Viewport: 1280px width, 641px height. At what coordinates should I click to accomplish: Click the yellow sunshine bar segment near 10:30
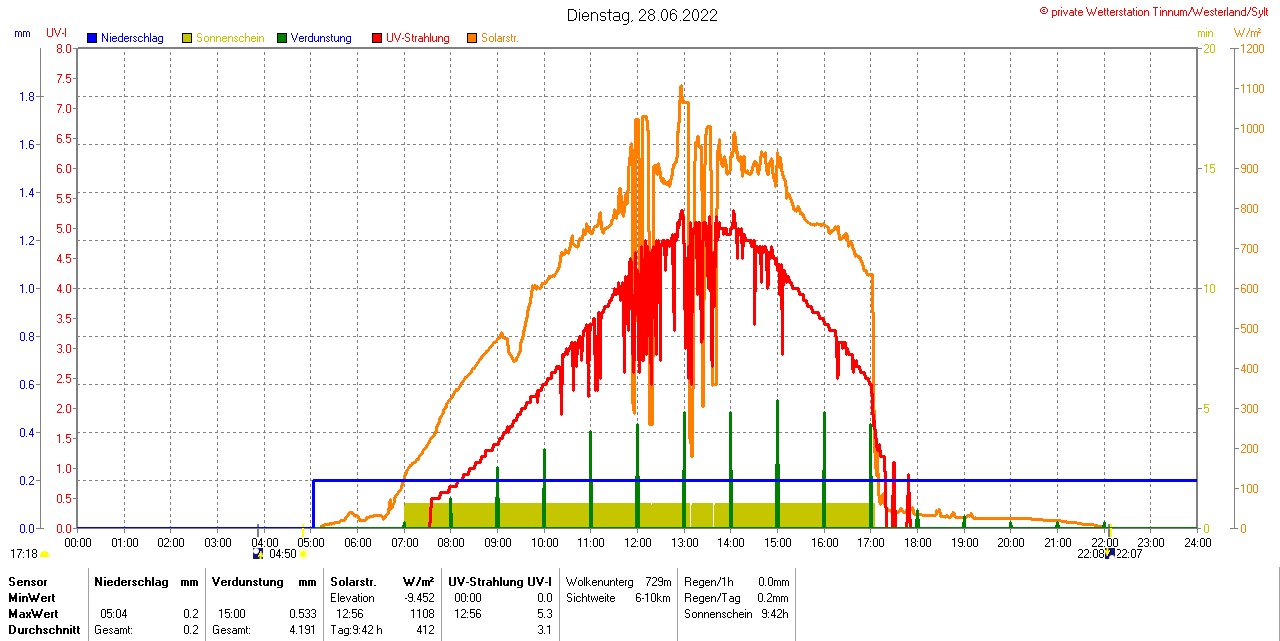(567, 515)
